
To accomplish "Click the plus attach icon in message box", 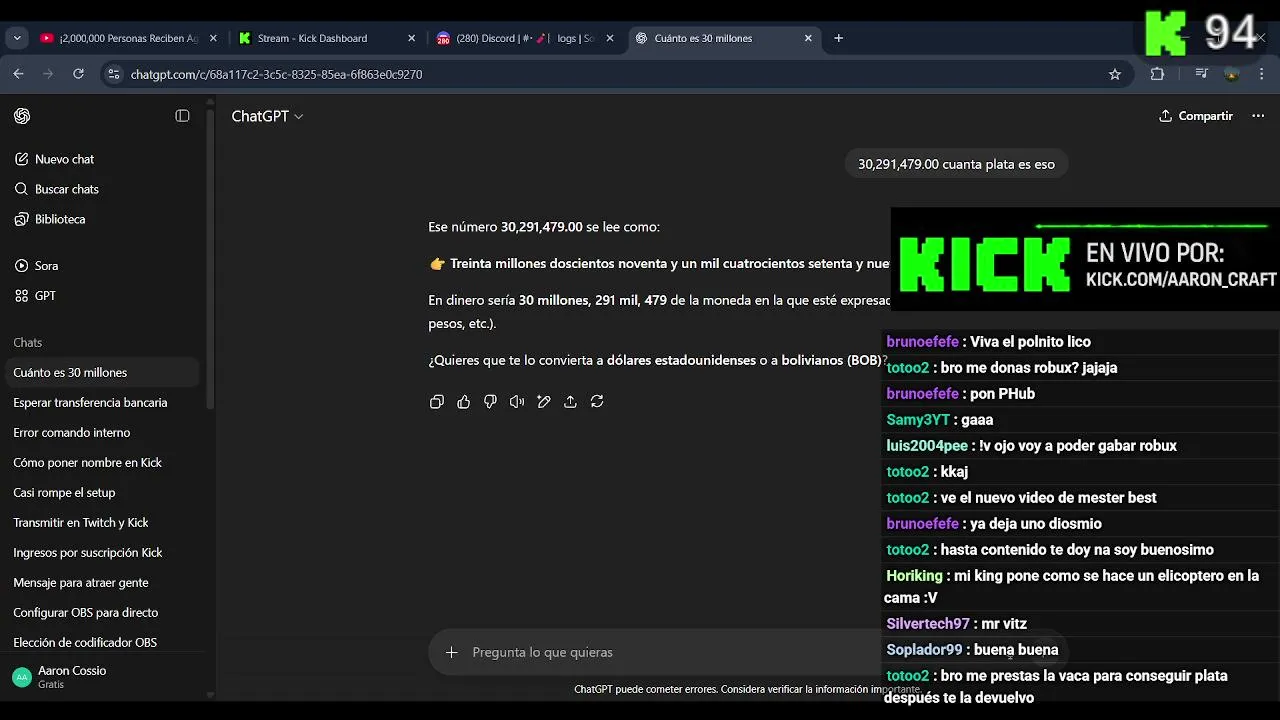I will pyautogui.click(x=451, y=652).
